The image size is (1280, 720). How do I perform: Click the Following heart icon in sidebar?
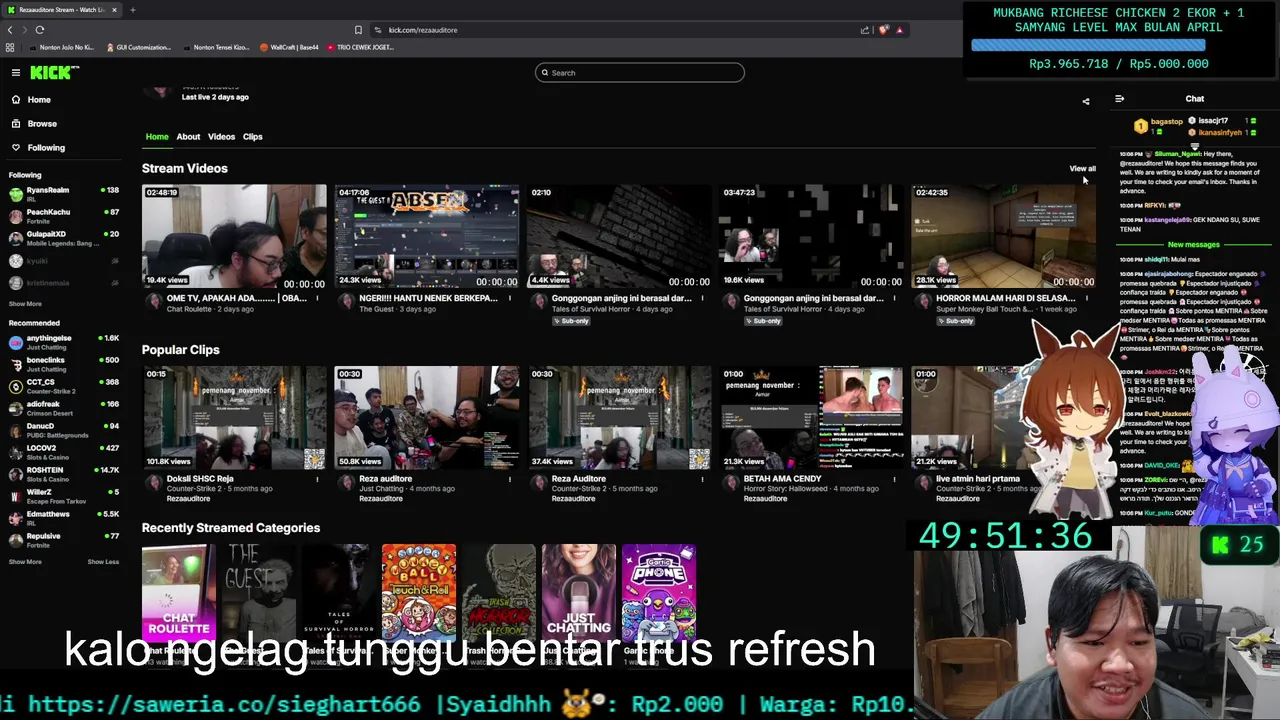point(16,147)
